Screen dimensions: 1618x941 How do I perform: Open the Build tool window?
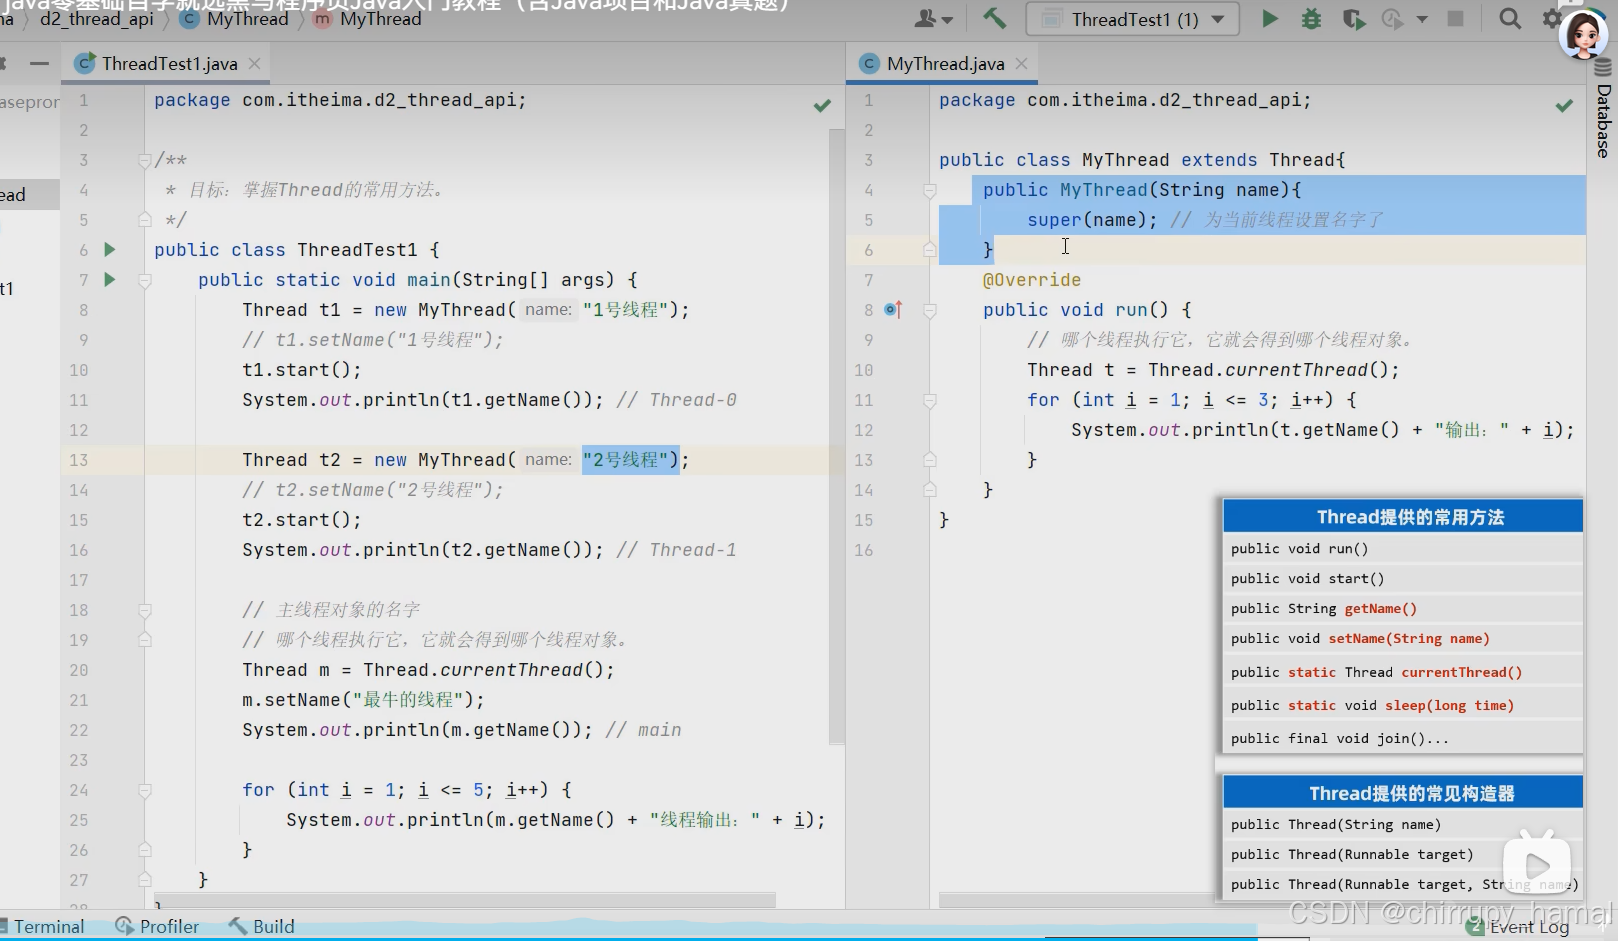coord(262,926)
